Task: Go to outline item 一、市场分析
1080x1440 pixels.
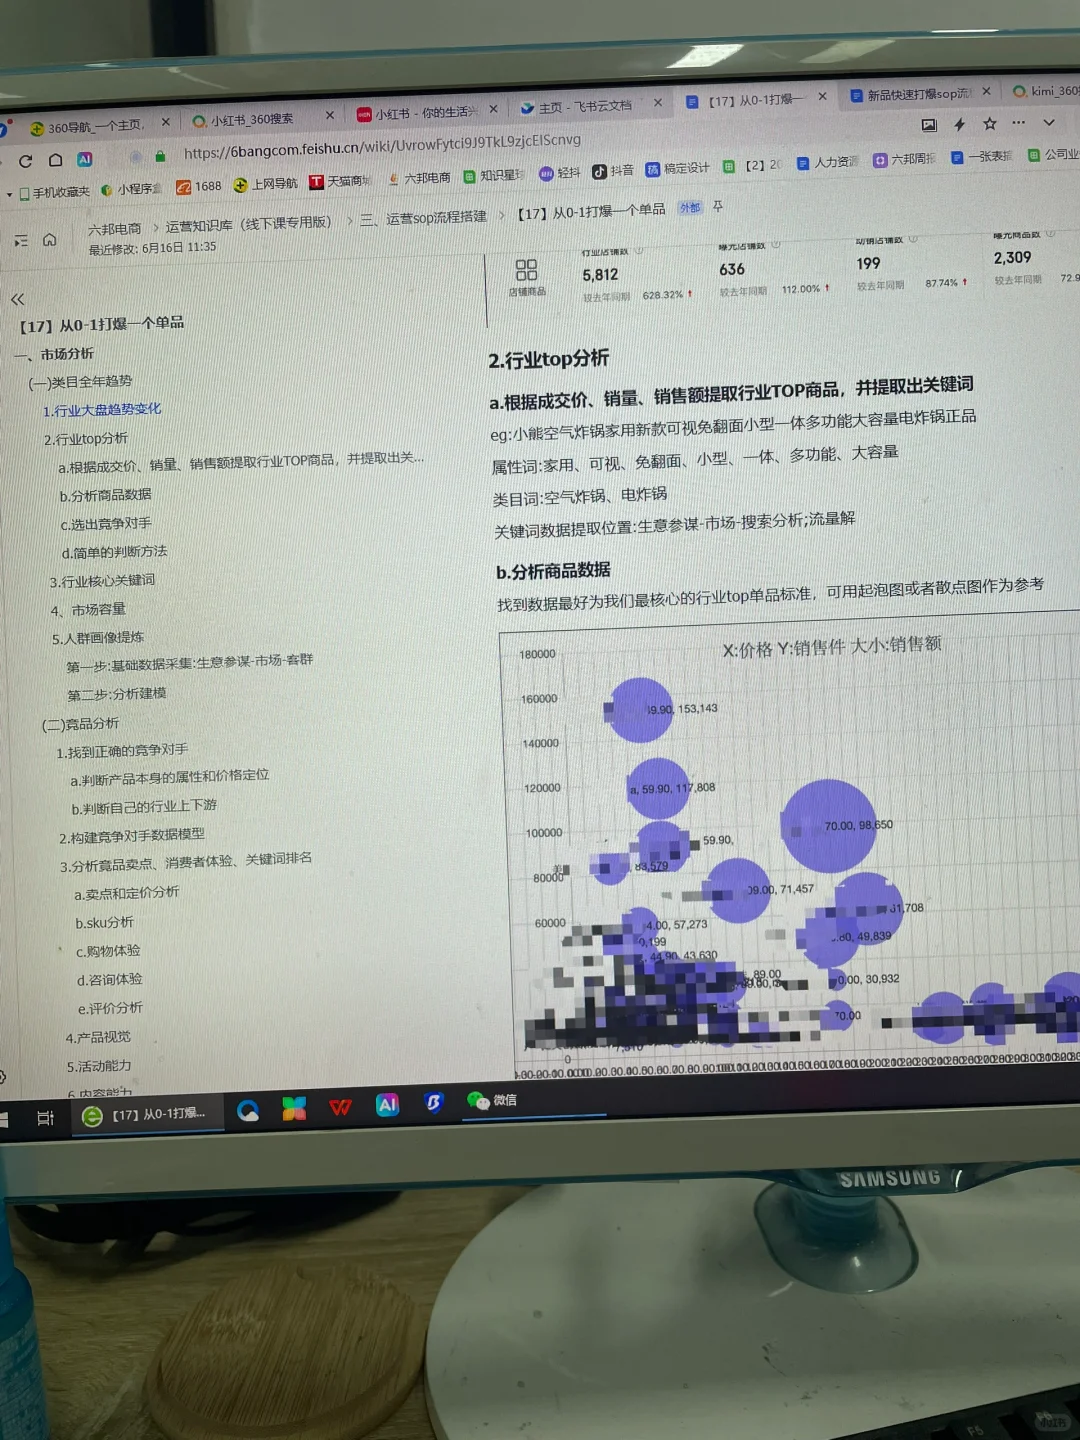Action: (55, 354)
